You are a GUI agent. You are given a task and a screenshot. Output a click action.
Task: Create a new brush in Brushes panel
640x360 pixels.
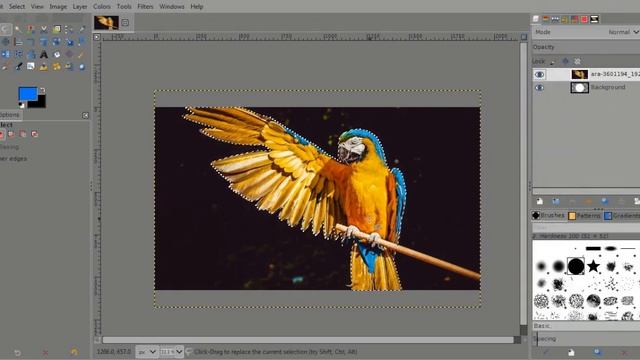[571, 352]
